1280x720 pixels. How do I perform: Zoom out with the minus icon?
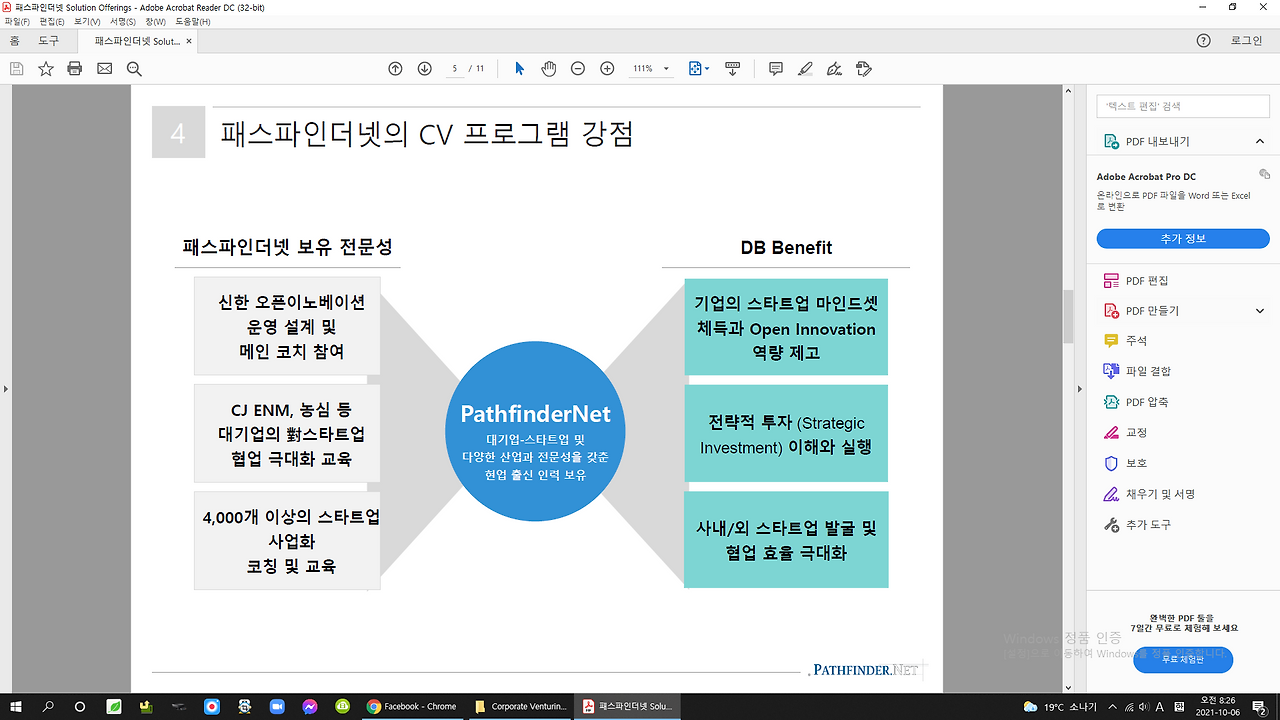[x=578, y=69]
